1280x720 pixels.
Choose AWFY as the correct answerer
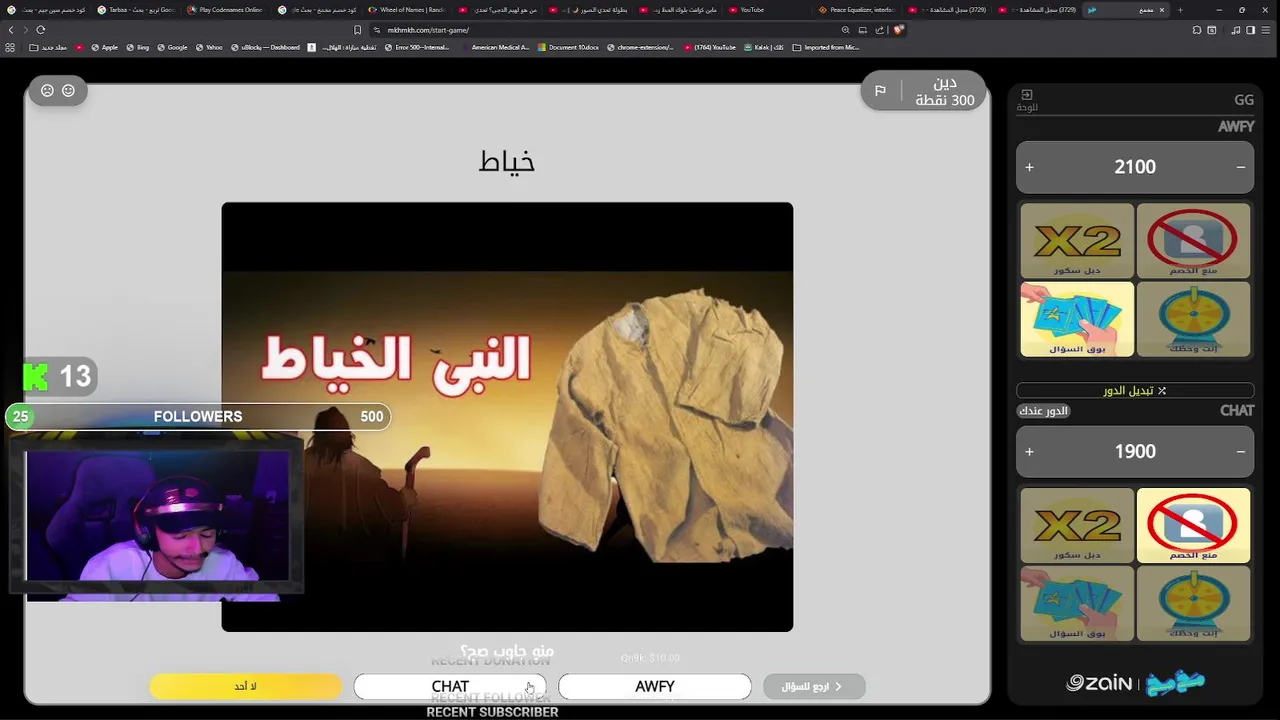click(655, 686)
